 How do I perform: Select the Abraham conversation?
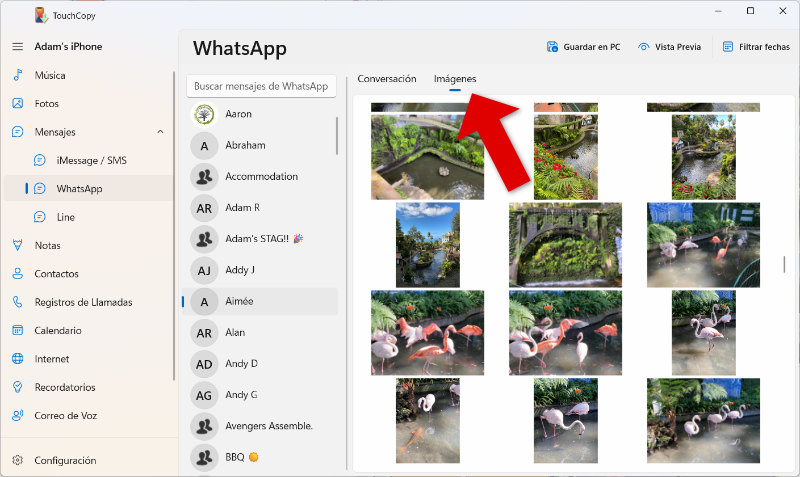(260, 145)
